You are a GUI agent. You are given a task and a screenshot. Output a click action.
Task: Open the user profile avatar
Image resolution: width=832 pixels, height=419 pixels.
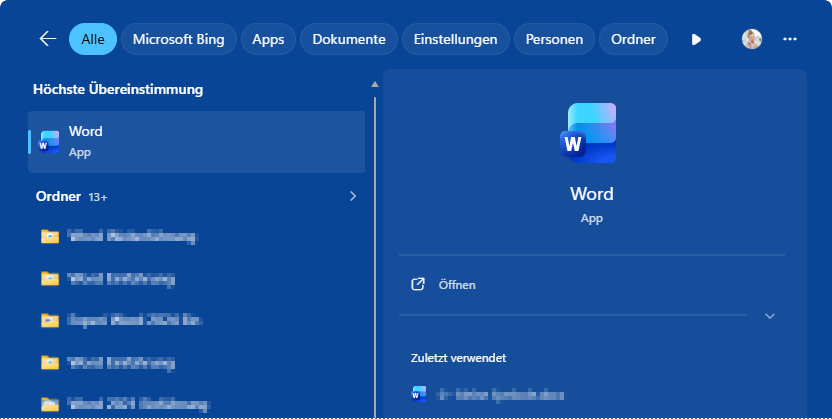pos(751,39)
